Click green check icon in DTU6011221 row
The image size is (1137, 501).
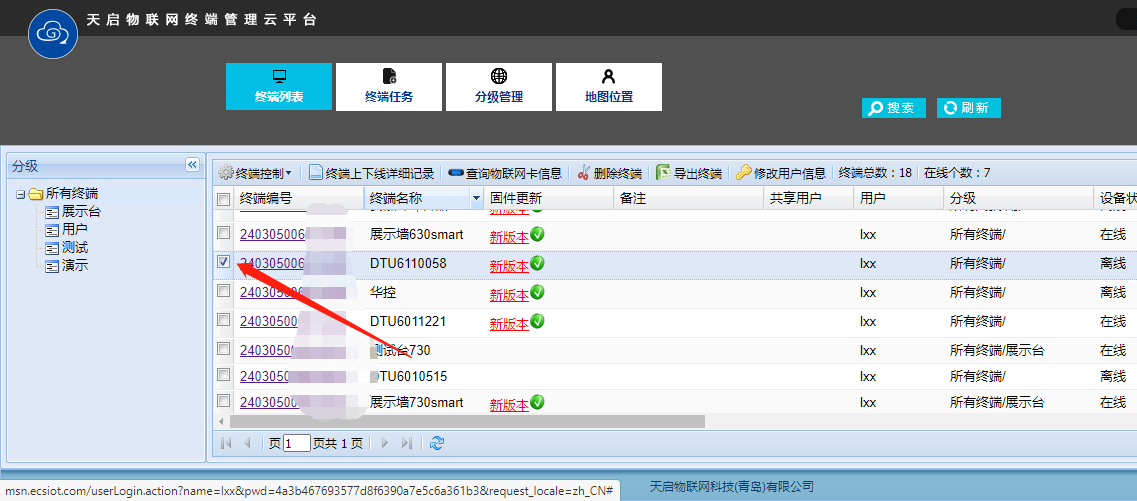[537, 320]
